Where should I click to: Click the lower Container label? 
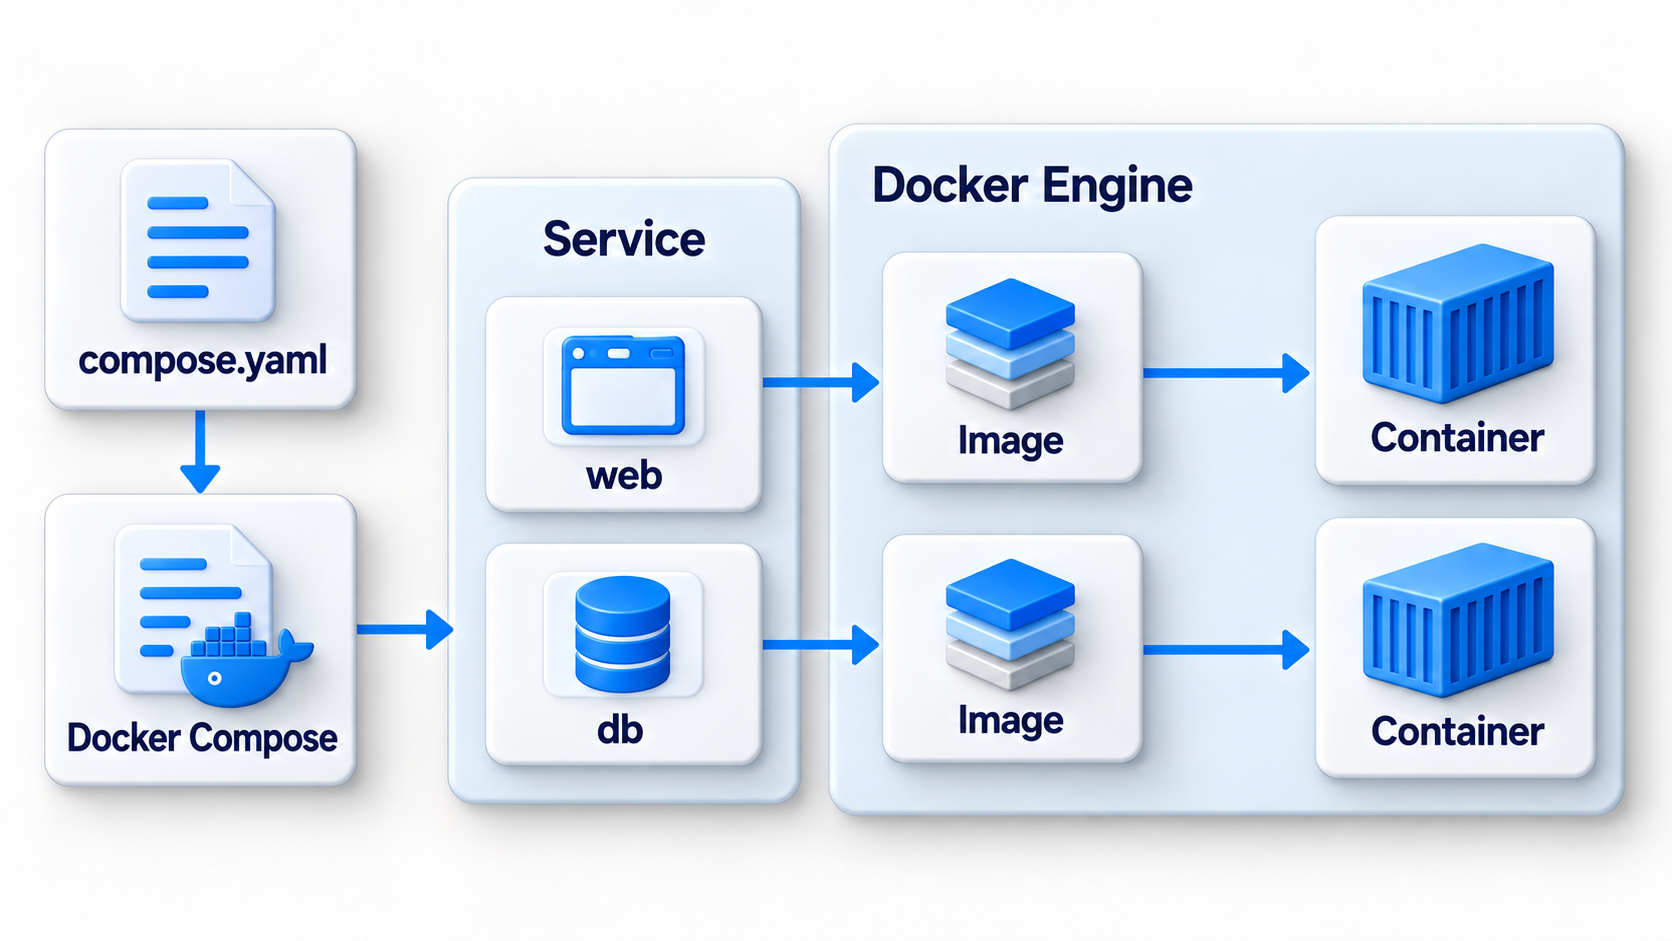point(1457,732)
